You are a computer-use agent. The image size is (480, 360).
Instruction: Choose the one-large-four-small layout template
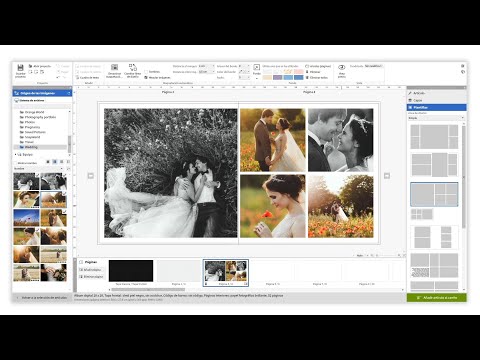coord(434,194)
